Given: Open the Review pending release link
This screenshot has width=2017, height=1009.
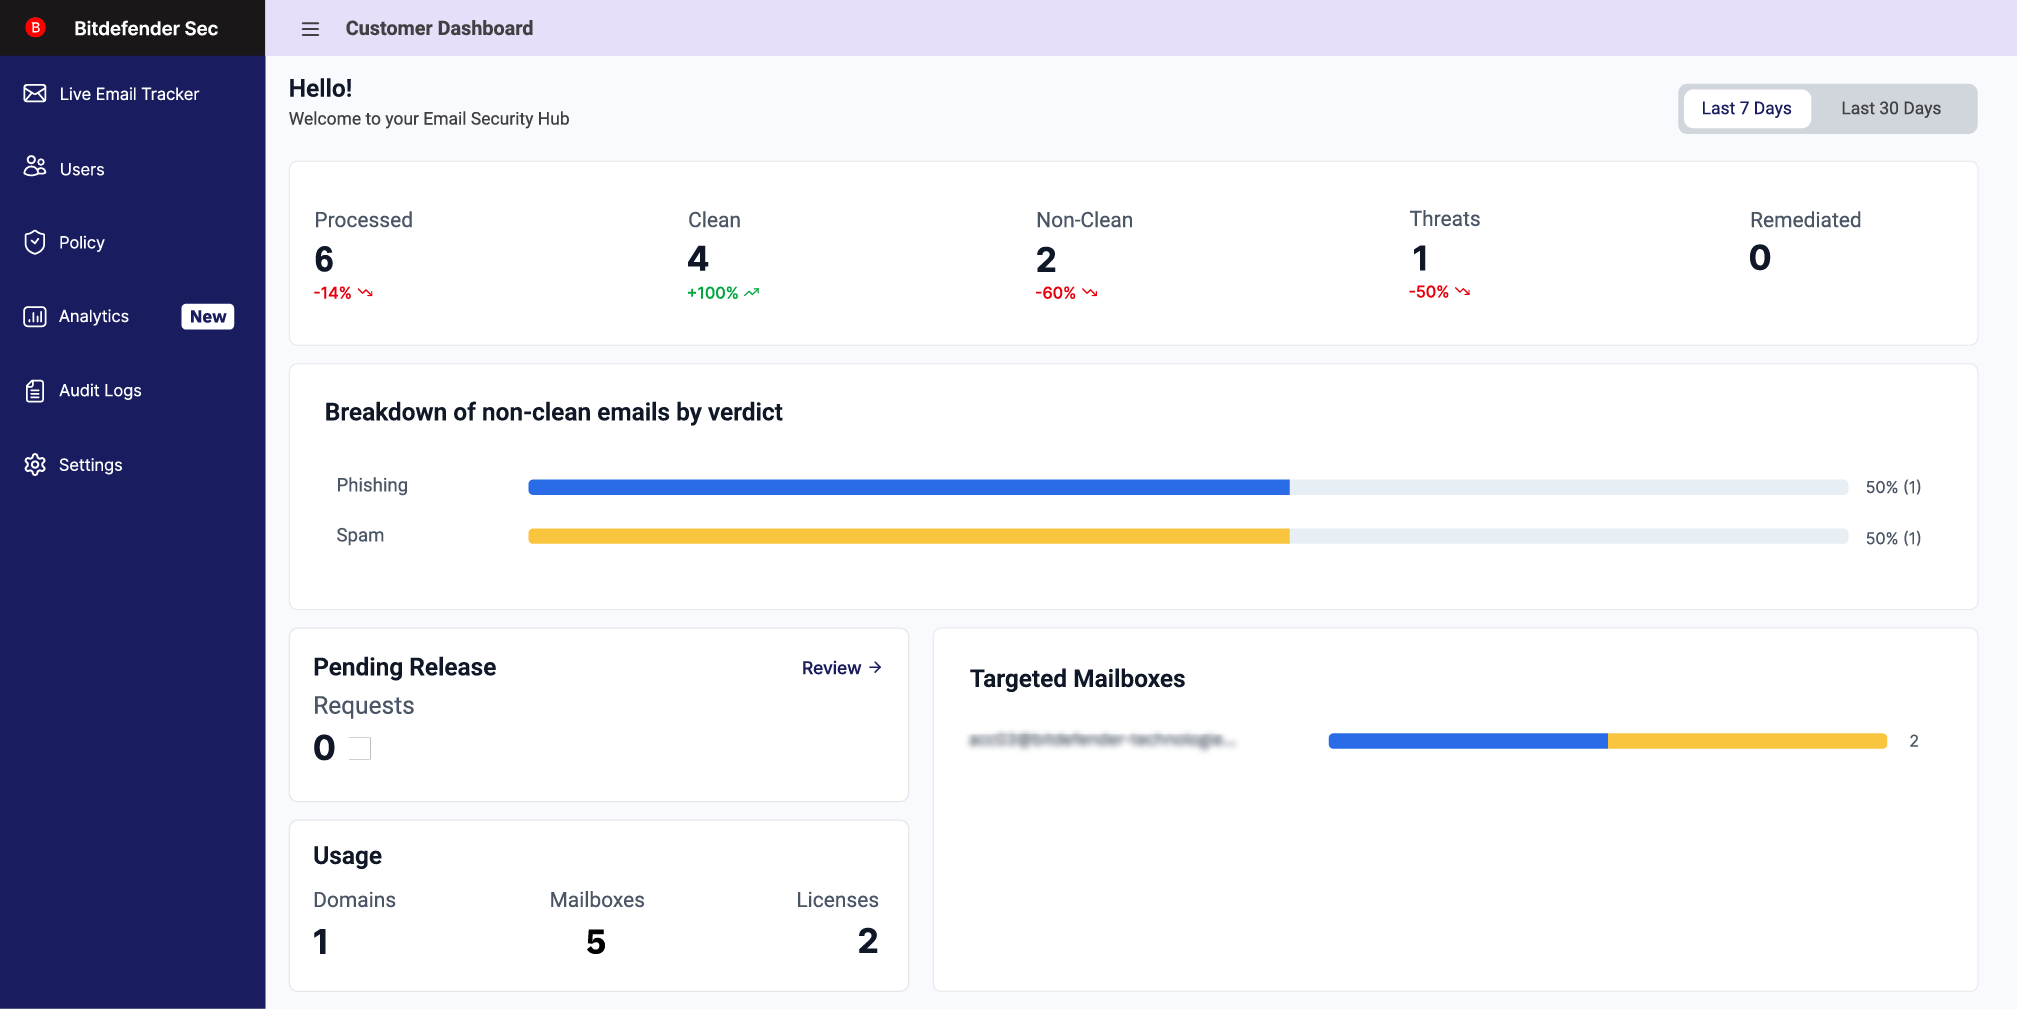Looking at the screenshot, I should coord(830,668).
